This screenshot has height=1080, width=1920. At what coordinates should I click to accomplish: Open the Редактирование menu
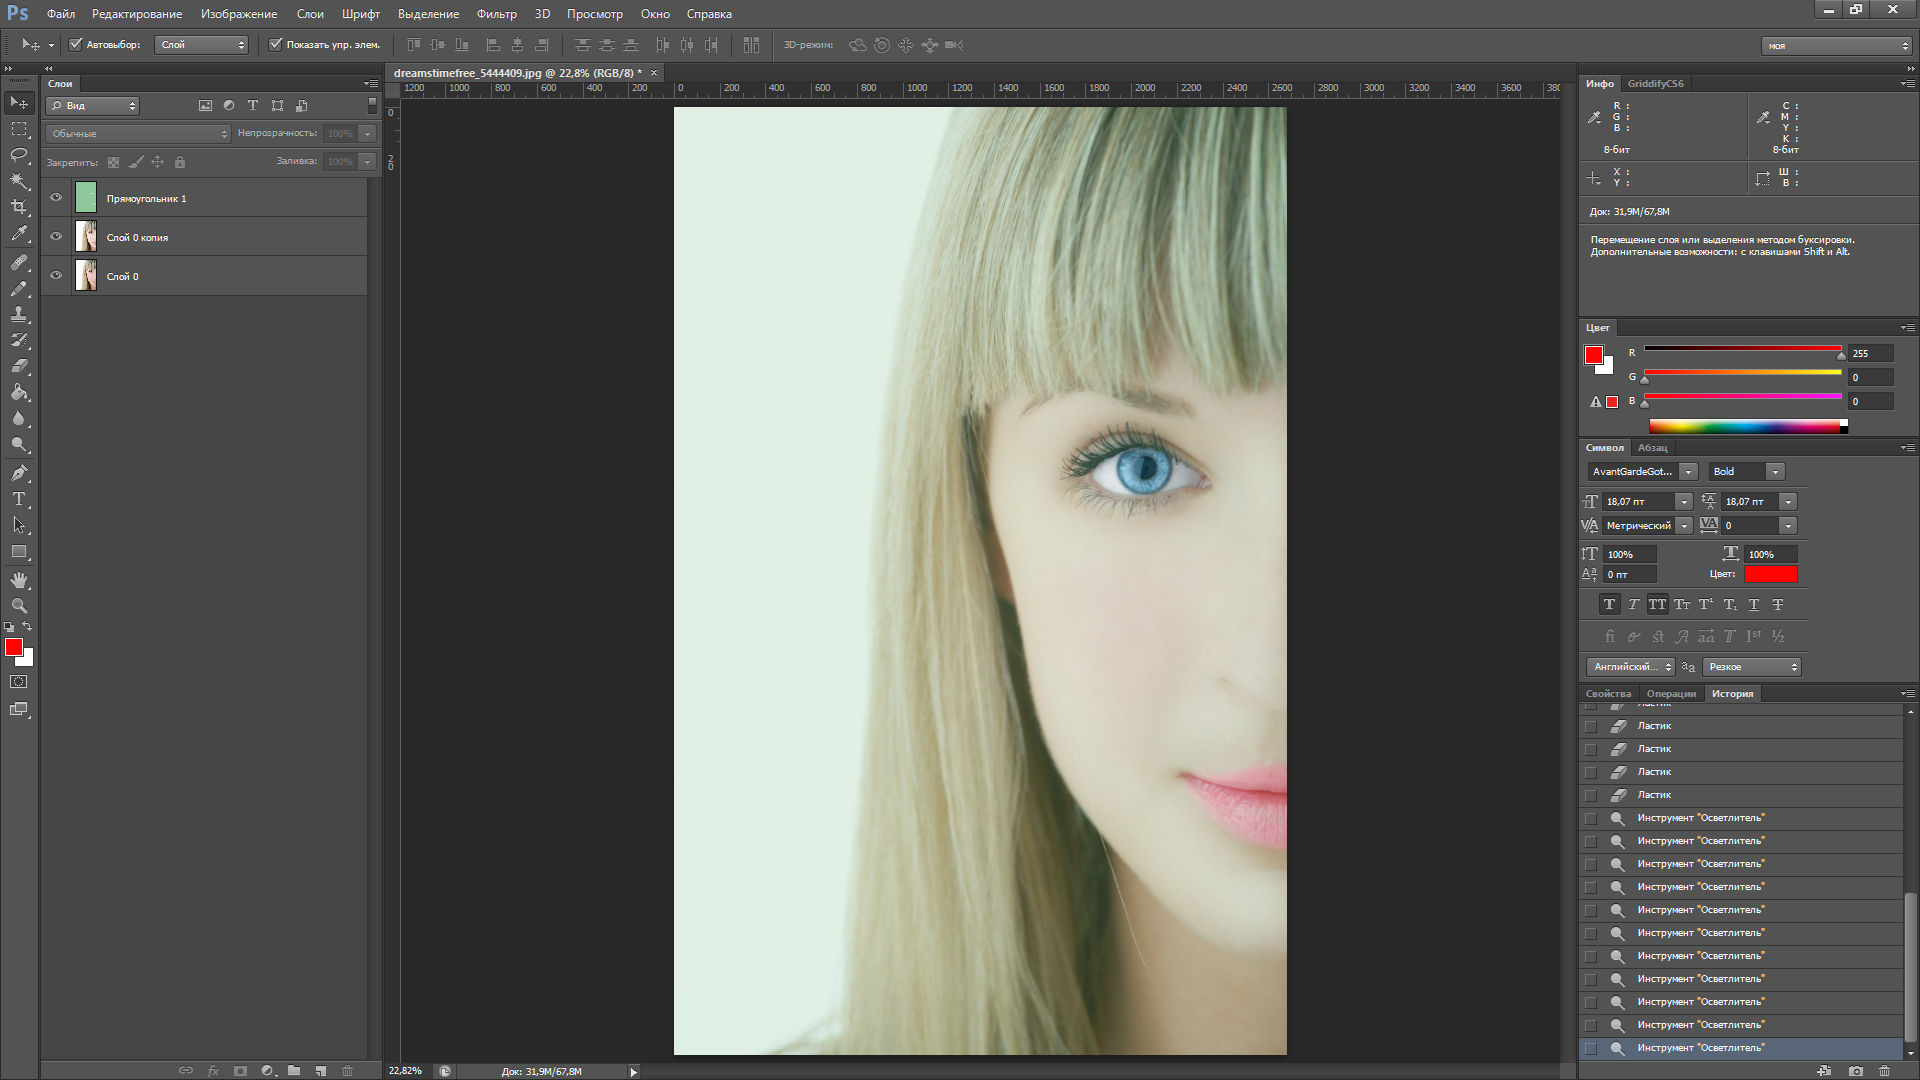tap(137, 14)
